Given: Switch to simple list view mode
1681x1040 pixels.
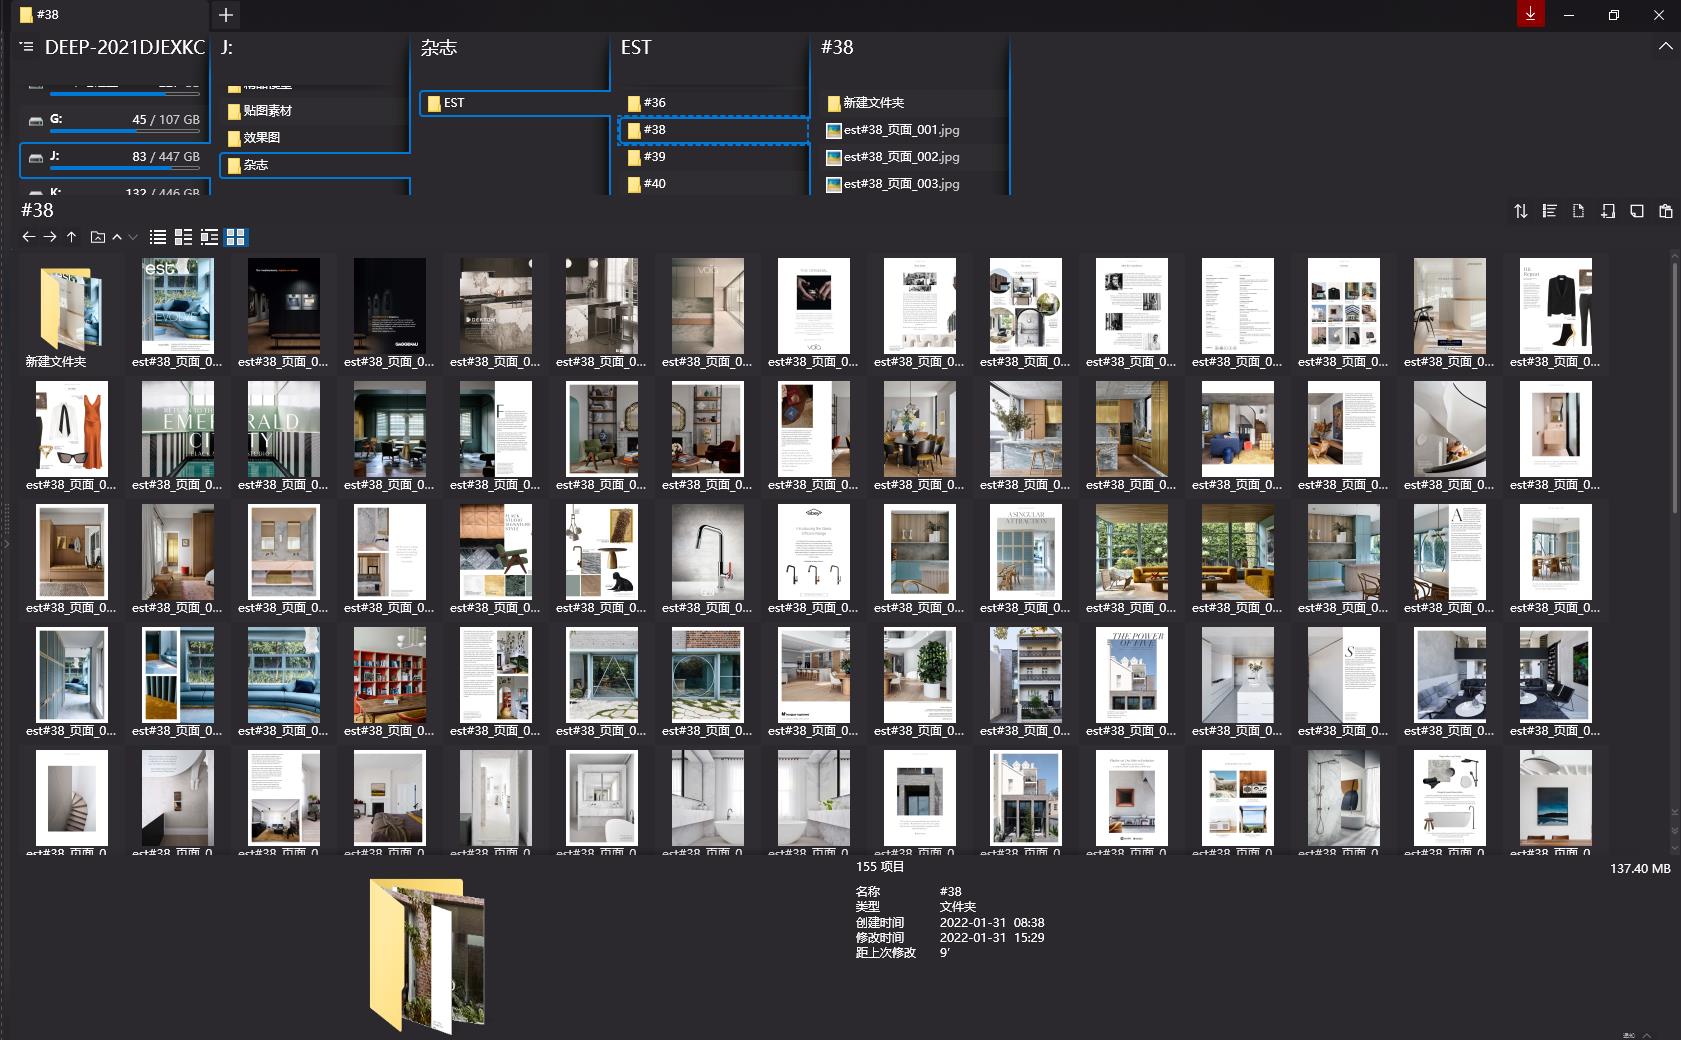Looking at the screenshot, I should tap(158, 237).
